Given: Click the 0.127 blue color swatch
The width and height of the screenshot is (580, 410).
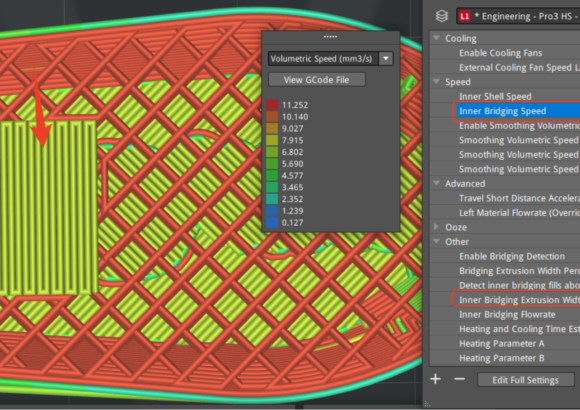Looking at the screenshot, I should click(x=272, y=222).
